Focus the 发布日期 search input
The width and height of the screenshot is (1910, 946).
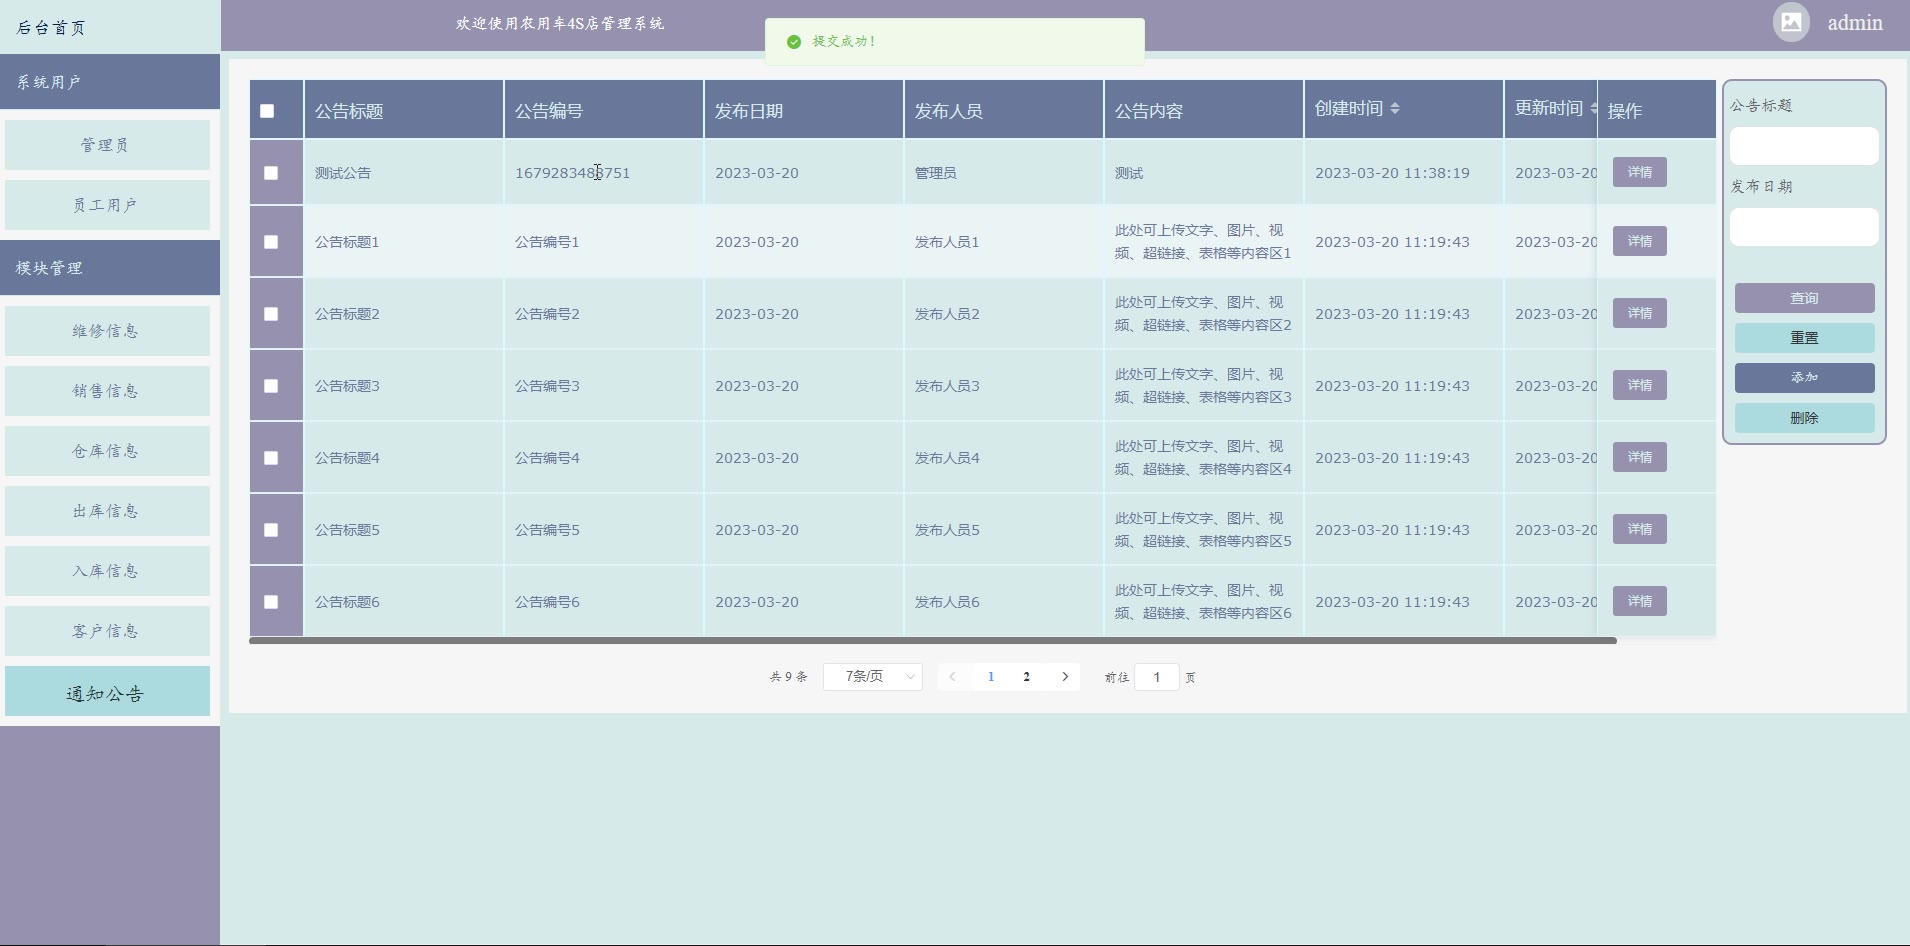point(1804,227)
